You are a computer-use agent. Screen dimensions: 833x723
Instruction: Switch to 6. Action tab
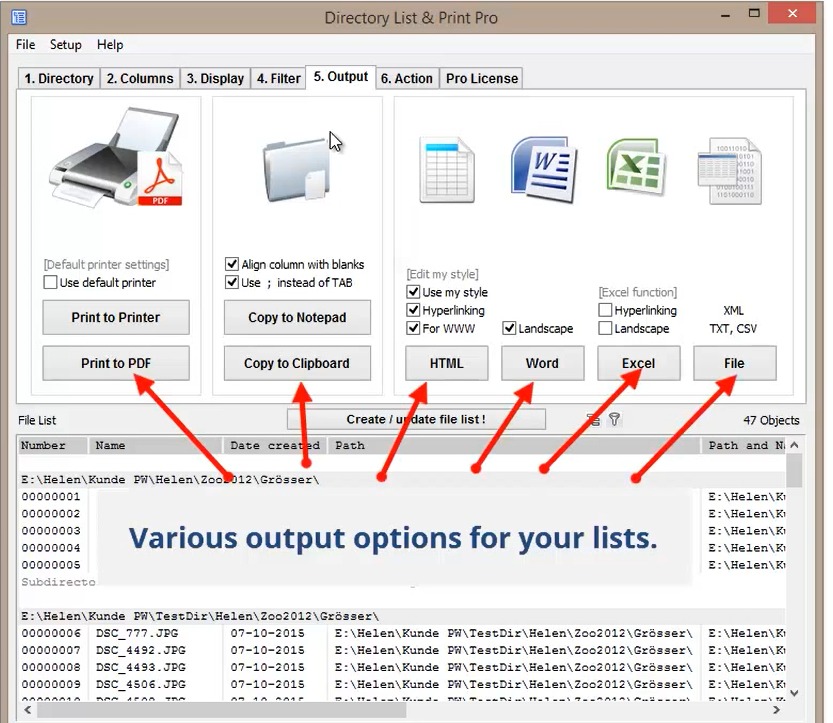407,79
